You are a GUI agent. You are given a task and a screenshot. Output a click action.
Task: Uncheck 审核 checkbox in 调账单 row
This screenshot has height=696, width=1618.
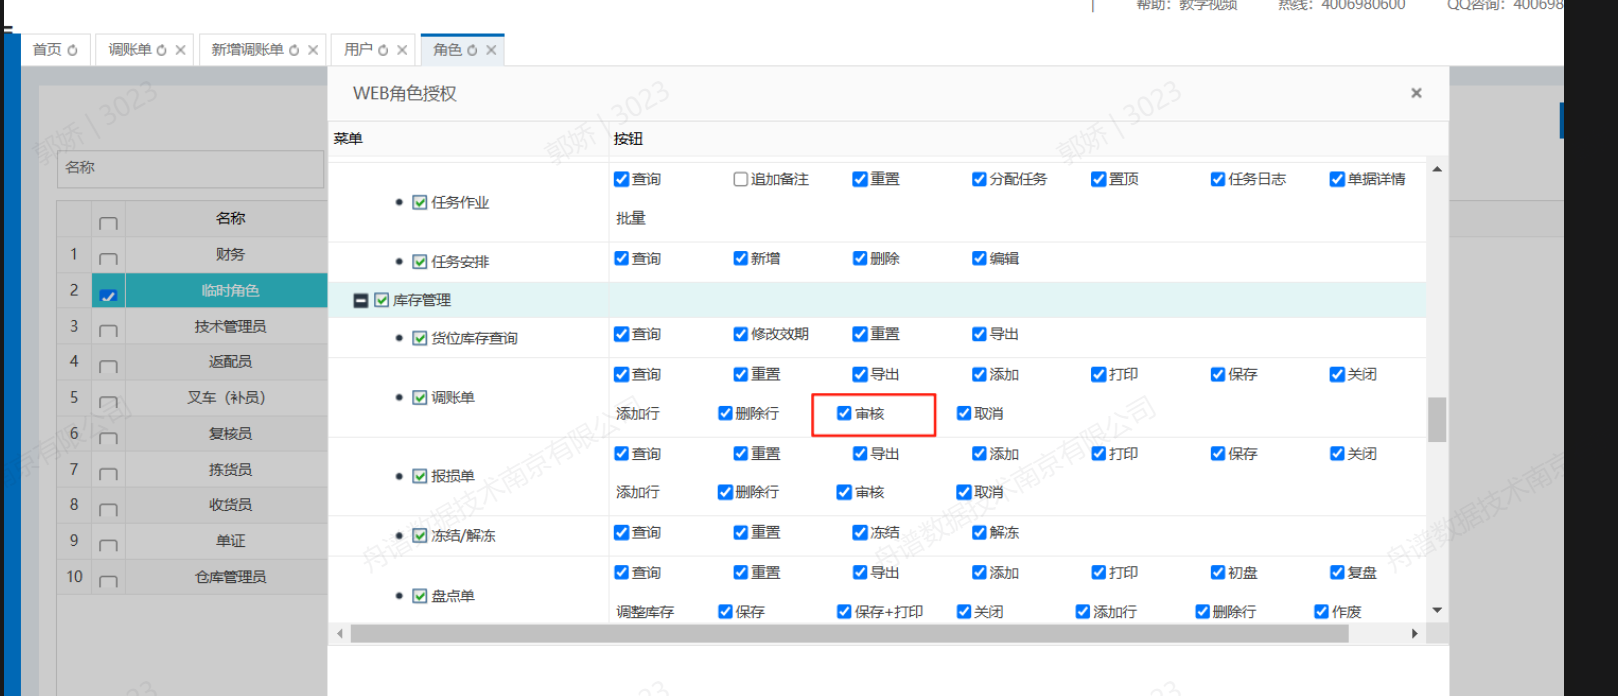845,413
